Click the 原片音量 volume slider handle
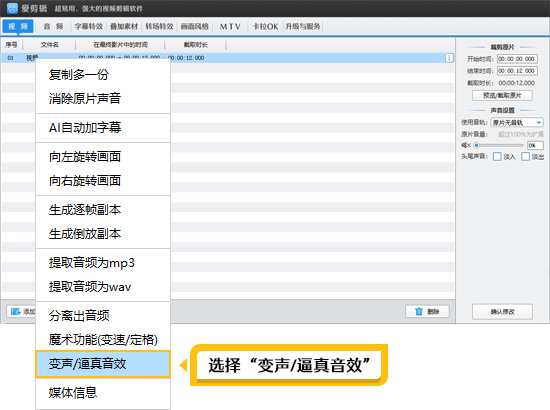Screen dimensions: 550x410 pyautogui.click(x=476, y=145)
